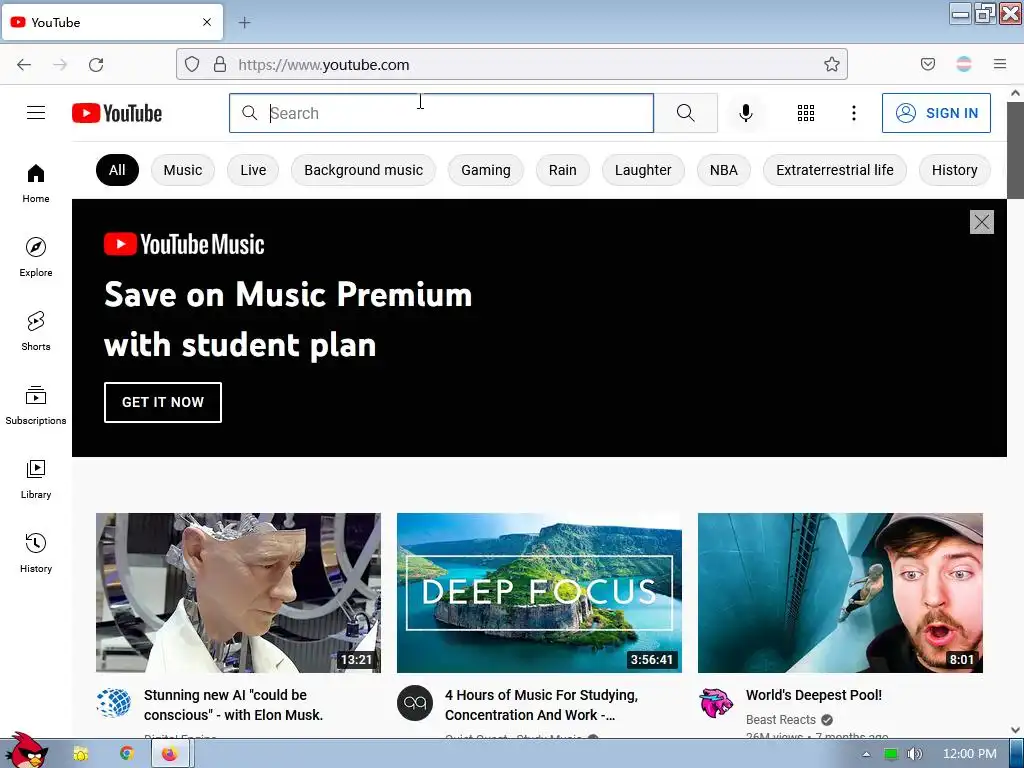Screen dimensions: 1024x768
Task: Reload the page with refresh icon
Action: pos(96,65)
